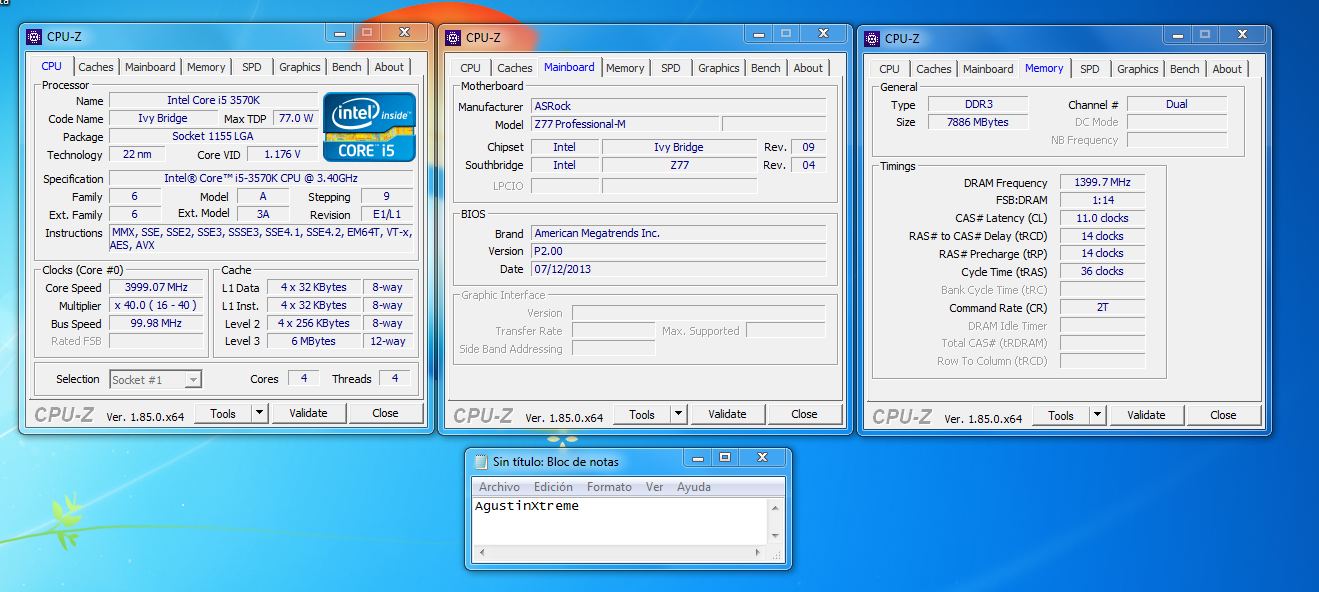Screen dimensions: 1319x592
Task: Open SPD tab in middle CPU-Z window
Action: point(671,68)
